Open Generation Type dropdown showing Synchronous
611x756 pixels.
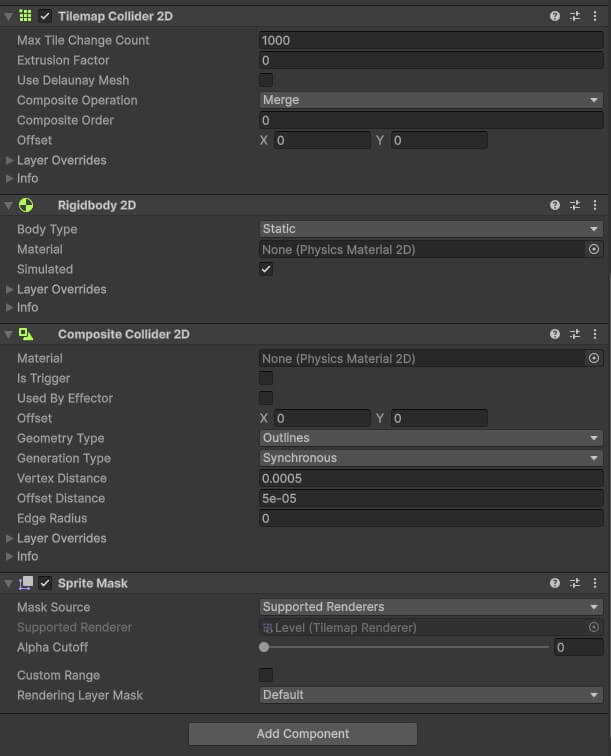tap(431, 458)
